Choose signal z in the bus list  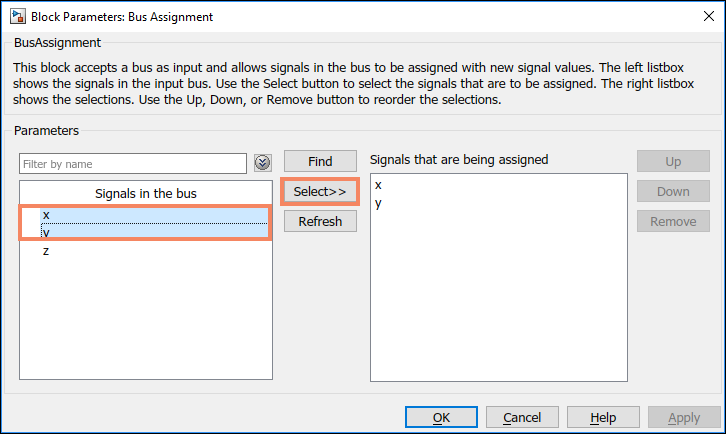tap(46, 251)
